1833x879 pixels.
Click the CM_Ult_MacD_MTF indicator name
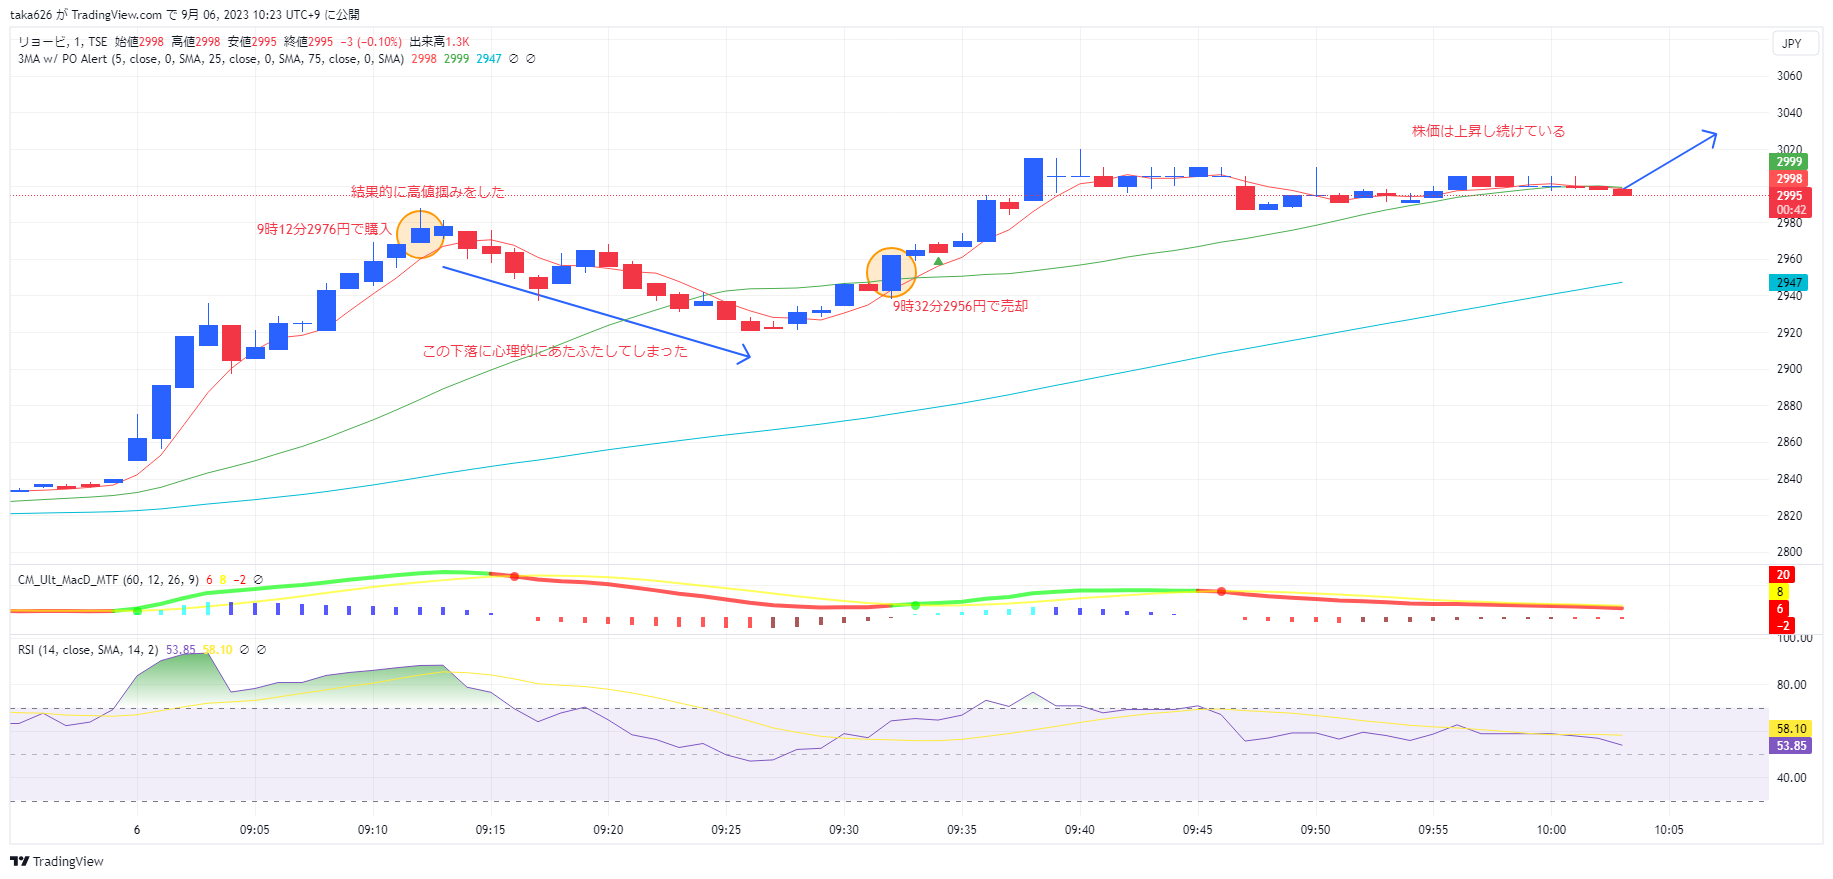coord(68,580)
